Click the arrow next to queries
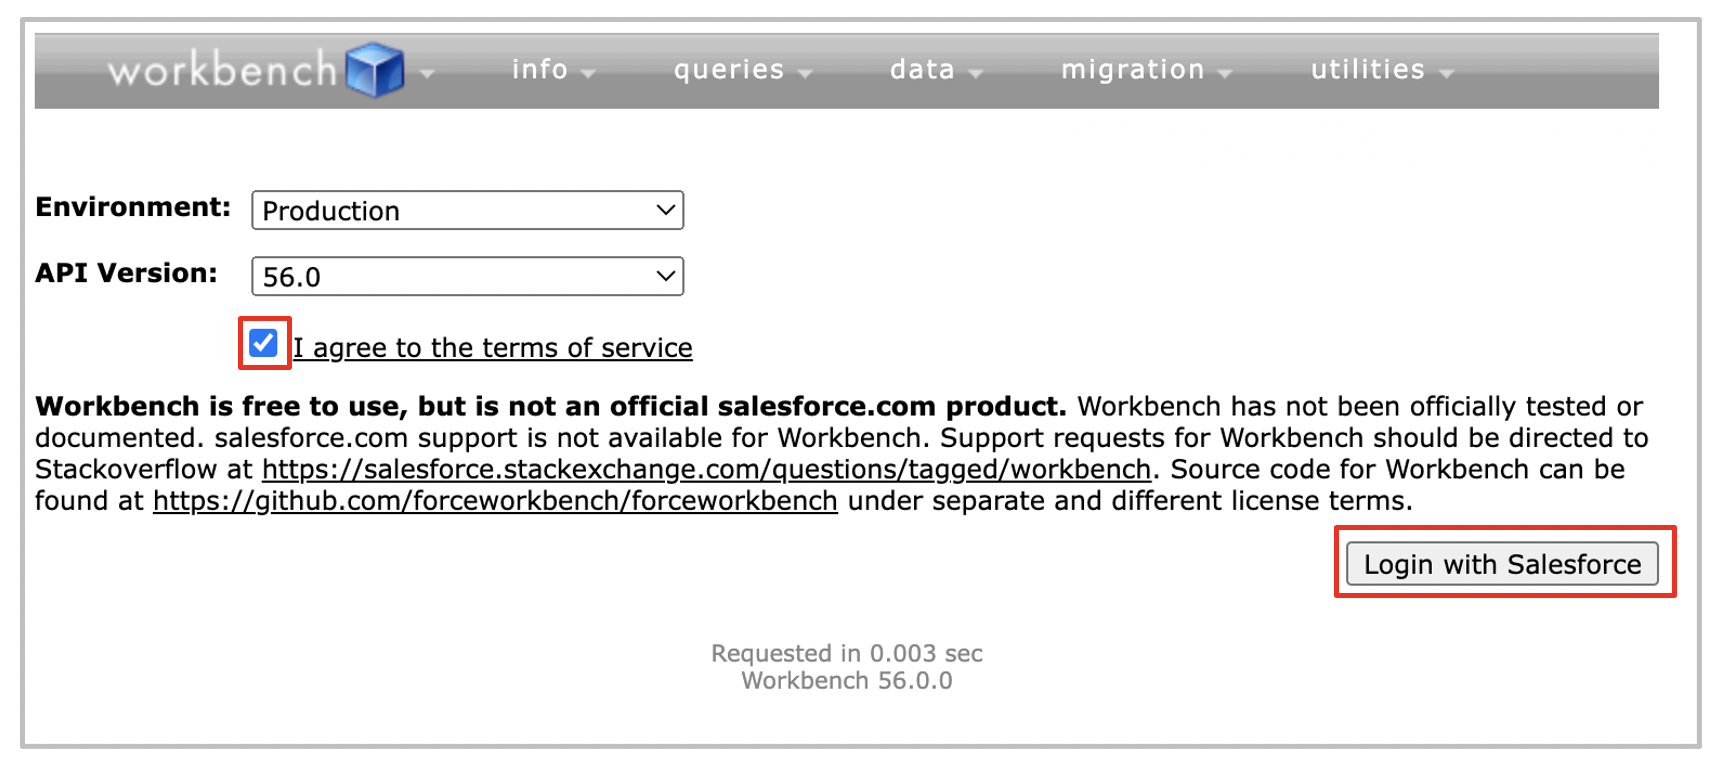 click(x=805, y=73)
